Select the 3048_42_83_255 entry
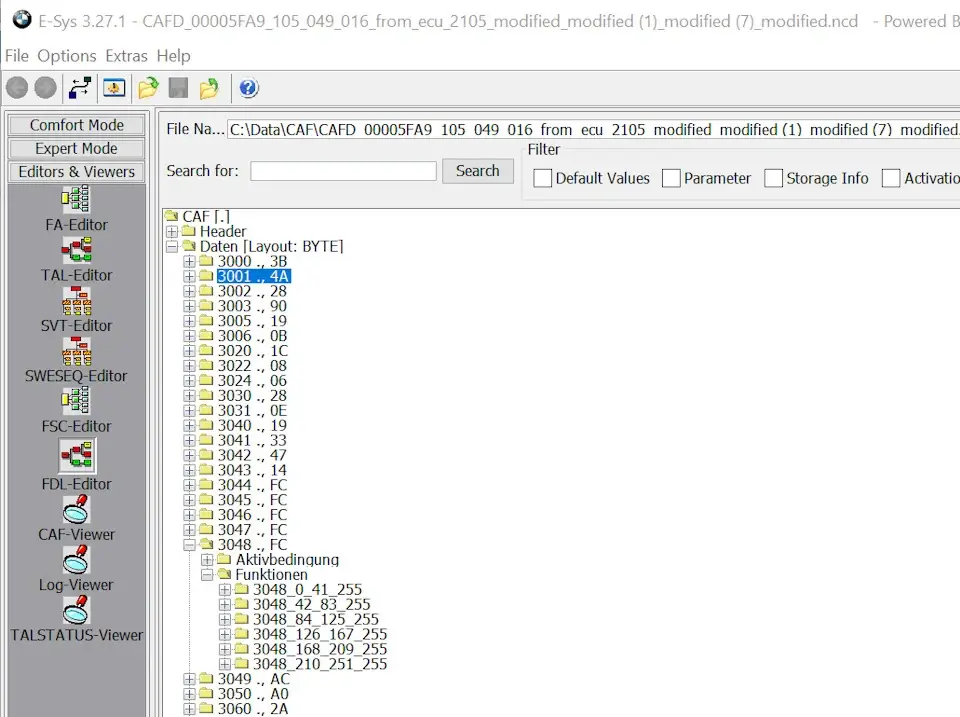The height and width of the screenshot is (717, 960). pyautogui.click(x=312, y=604)
